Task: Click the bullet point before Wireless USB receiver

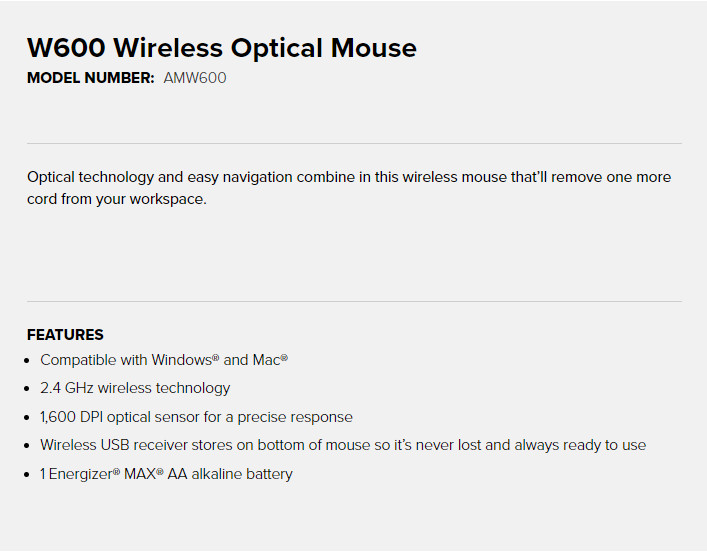Action: coord(28,446)
